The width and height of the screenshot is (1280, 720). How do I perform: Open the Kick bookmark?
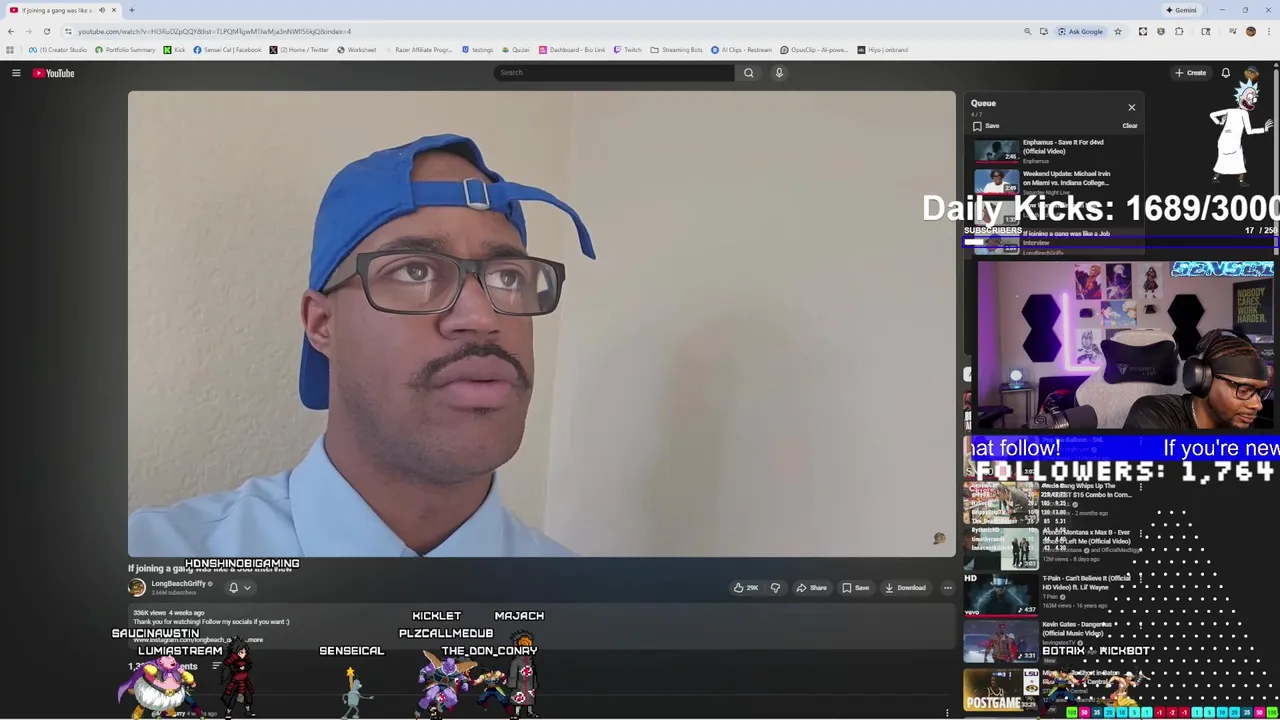[x=174, y=50]
